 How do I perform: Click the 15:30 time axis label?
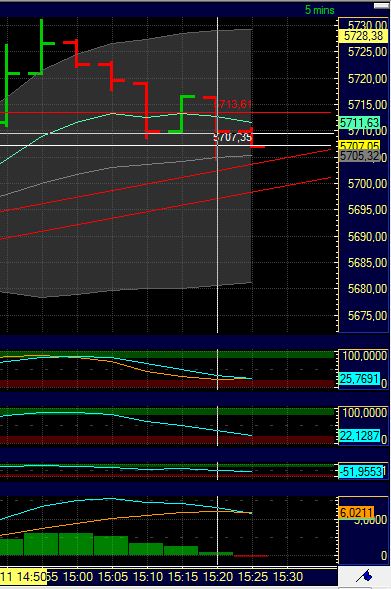pyautogui.click(x=288, y=576)
